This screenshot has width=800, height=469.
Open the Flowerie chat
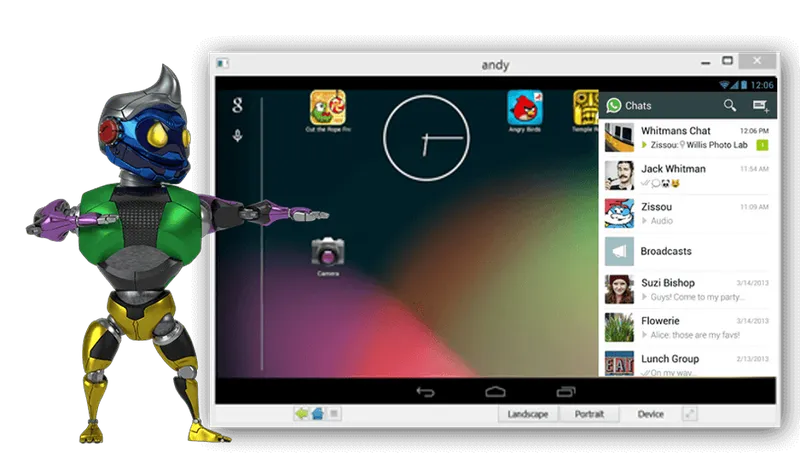tap(687, 327)
